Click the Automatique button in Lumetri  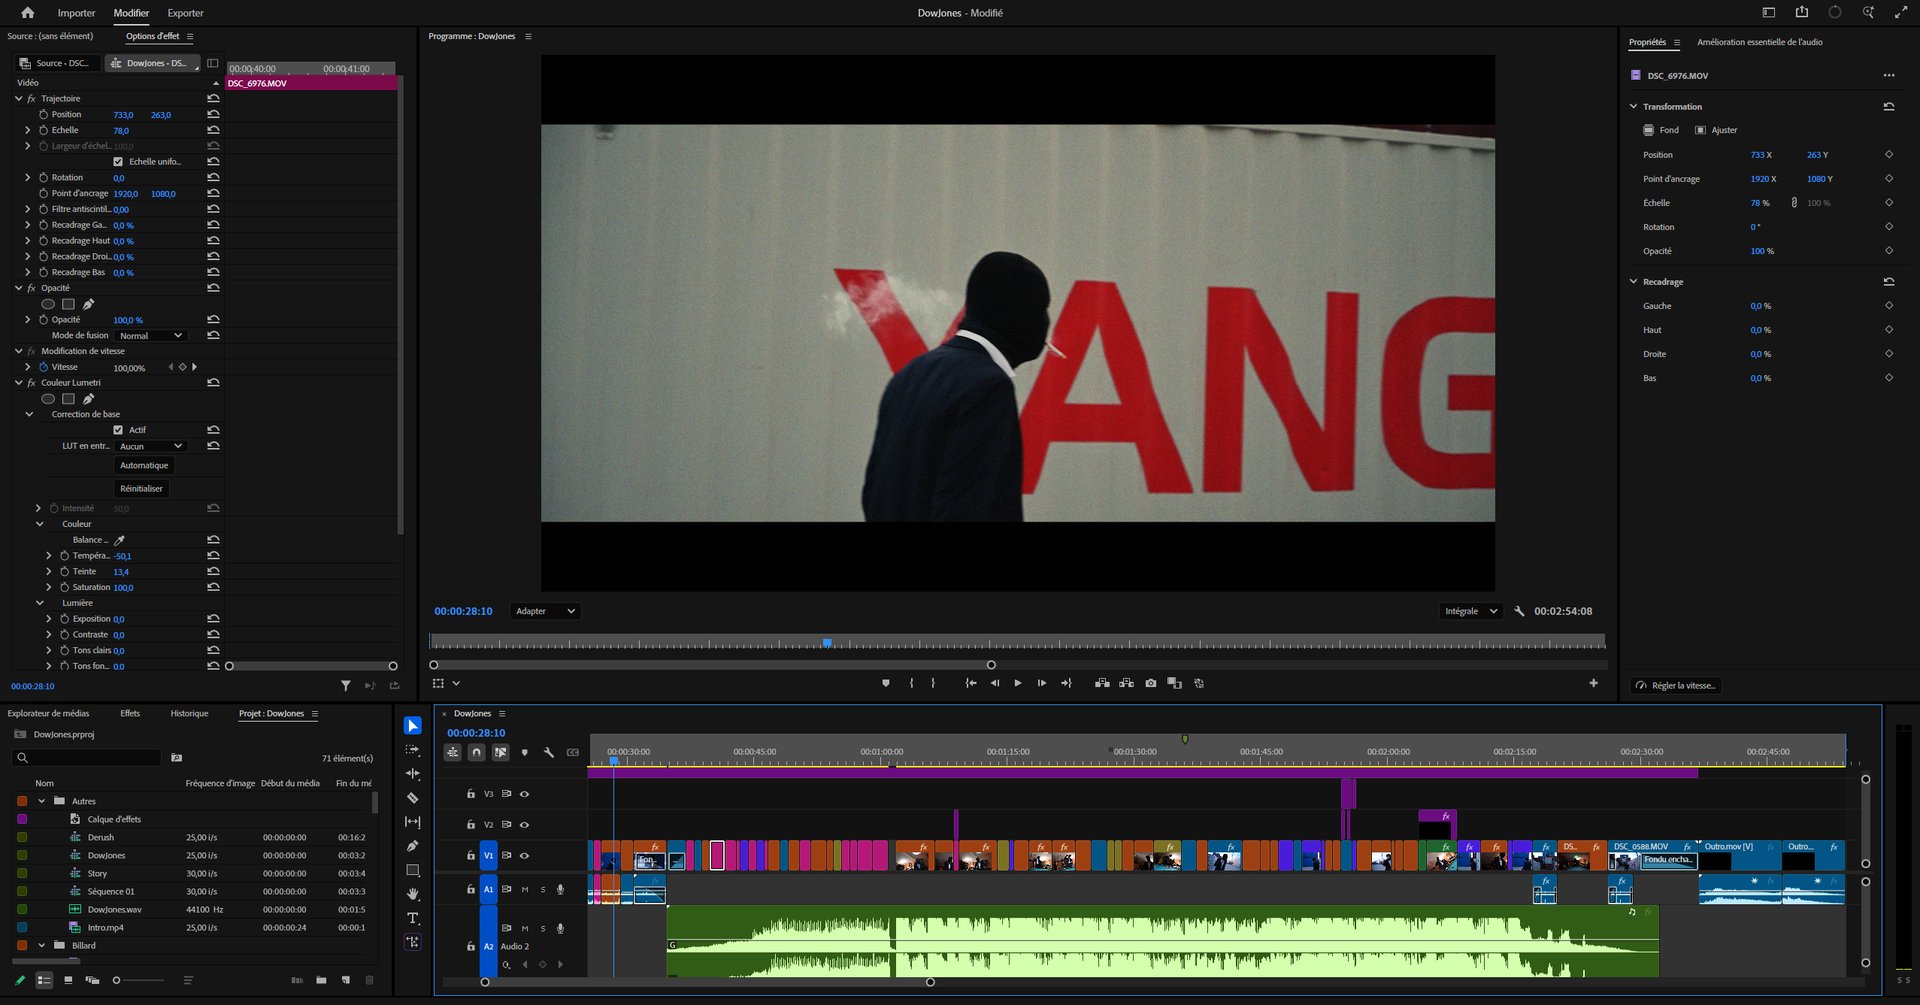(144, 465)
